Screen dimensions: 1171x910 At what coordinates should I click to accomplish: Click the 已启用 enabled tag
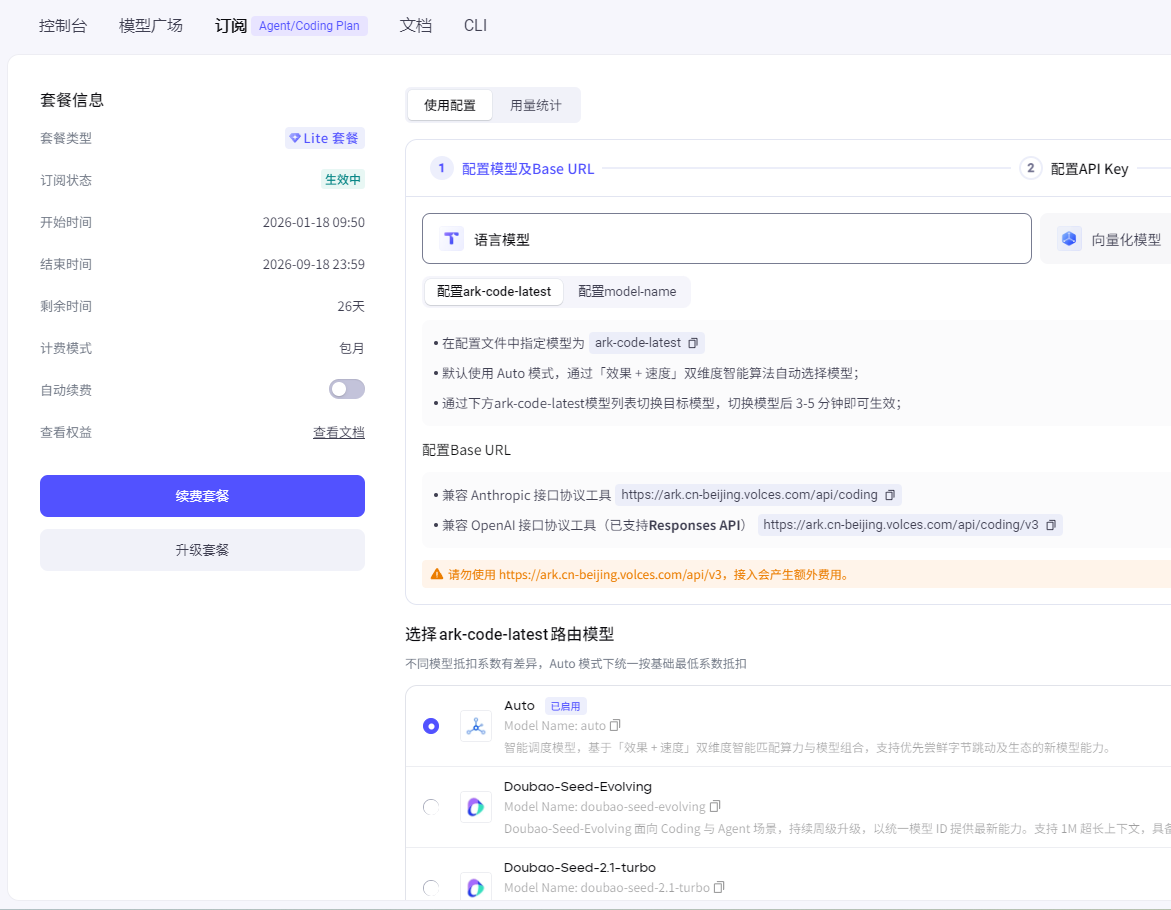click(565, 706)
